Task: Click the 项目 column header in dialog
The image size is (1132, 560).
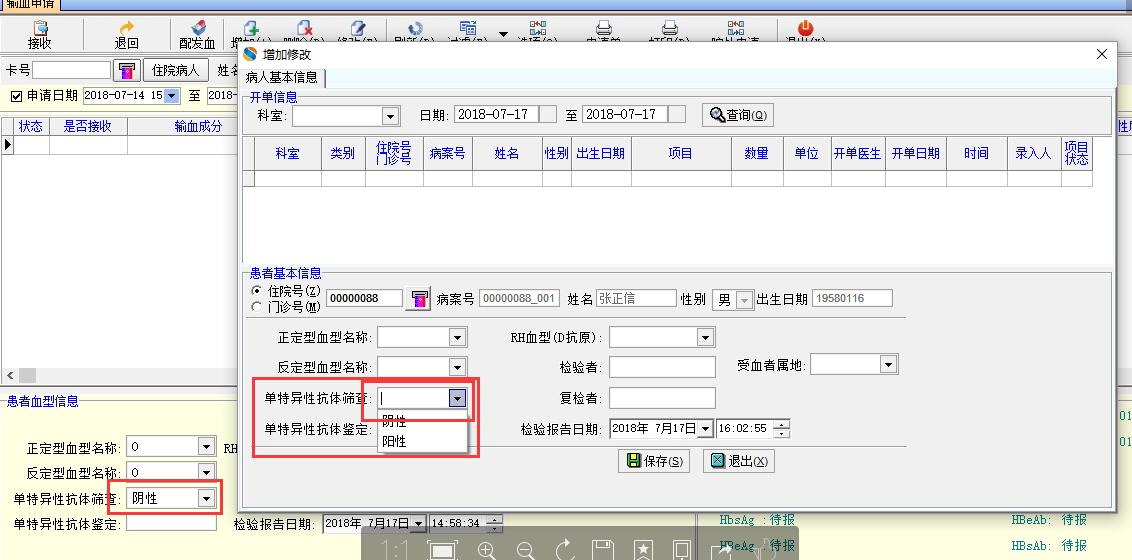Action: pos(681,153)
